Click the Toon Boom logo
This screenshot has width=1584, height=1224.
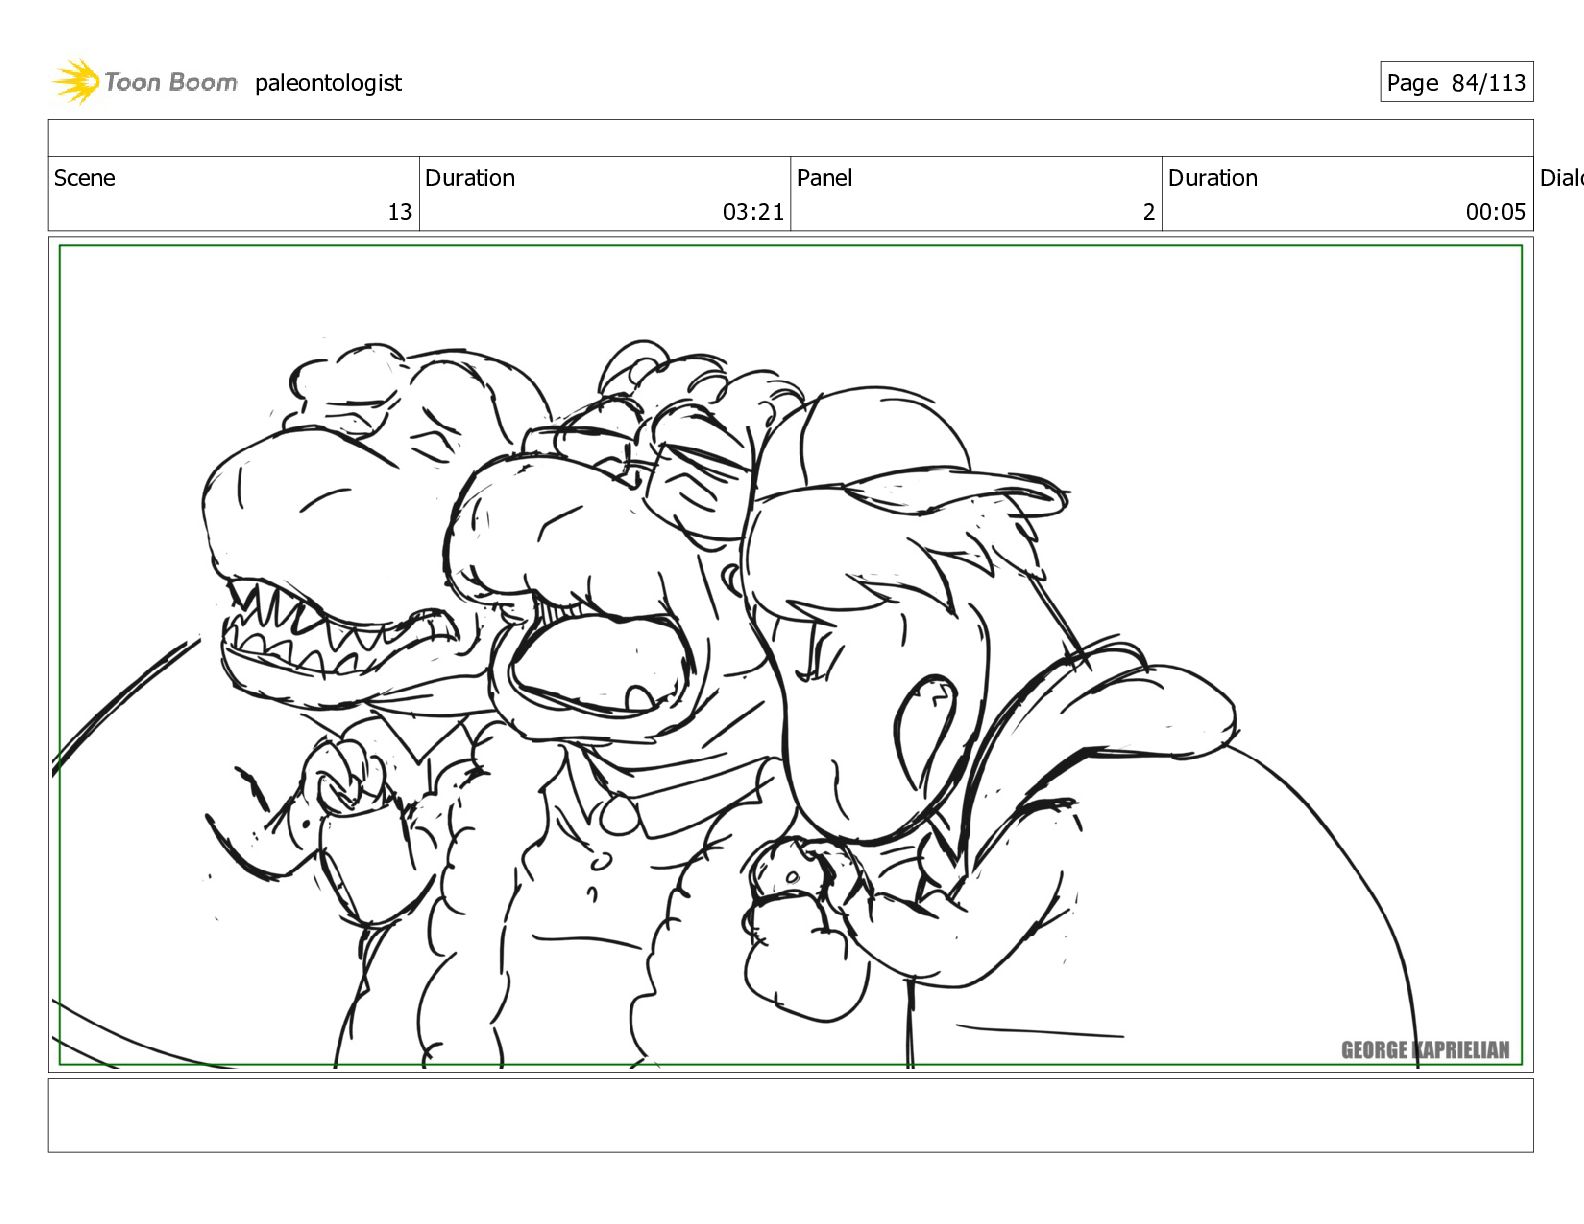click(145, 81)
